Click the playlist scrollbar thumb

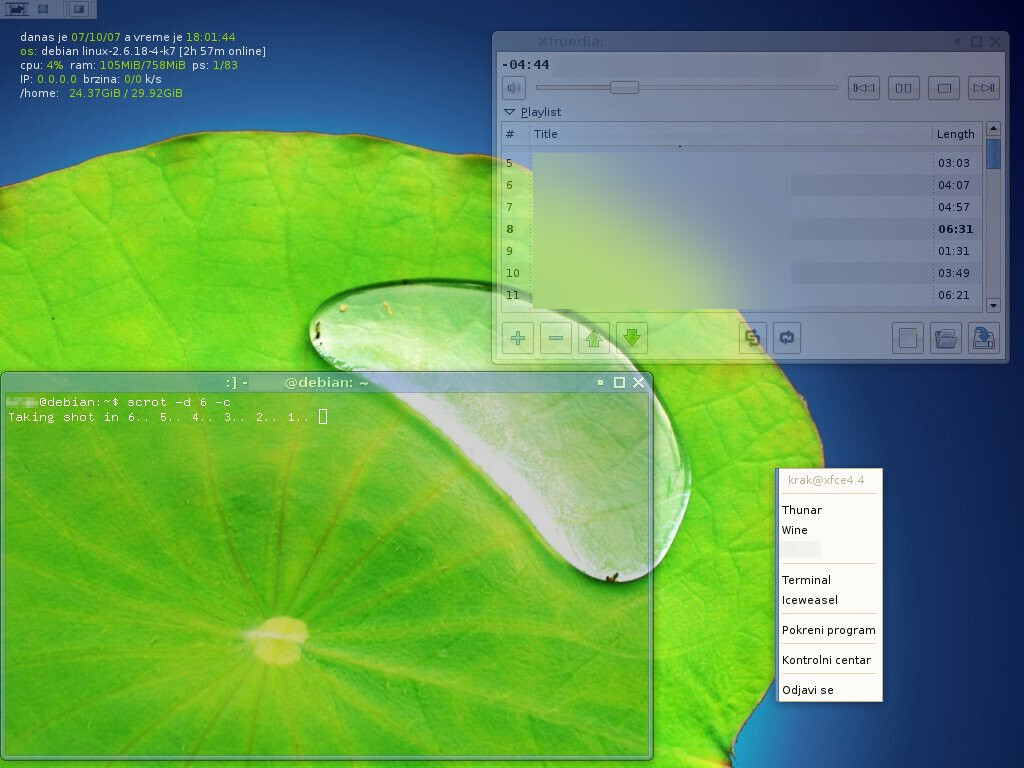[x=993, y=155]
